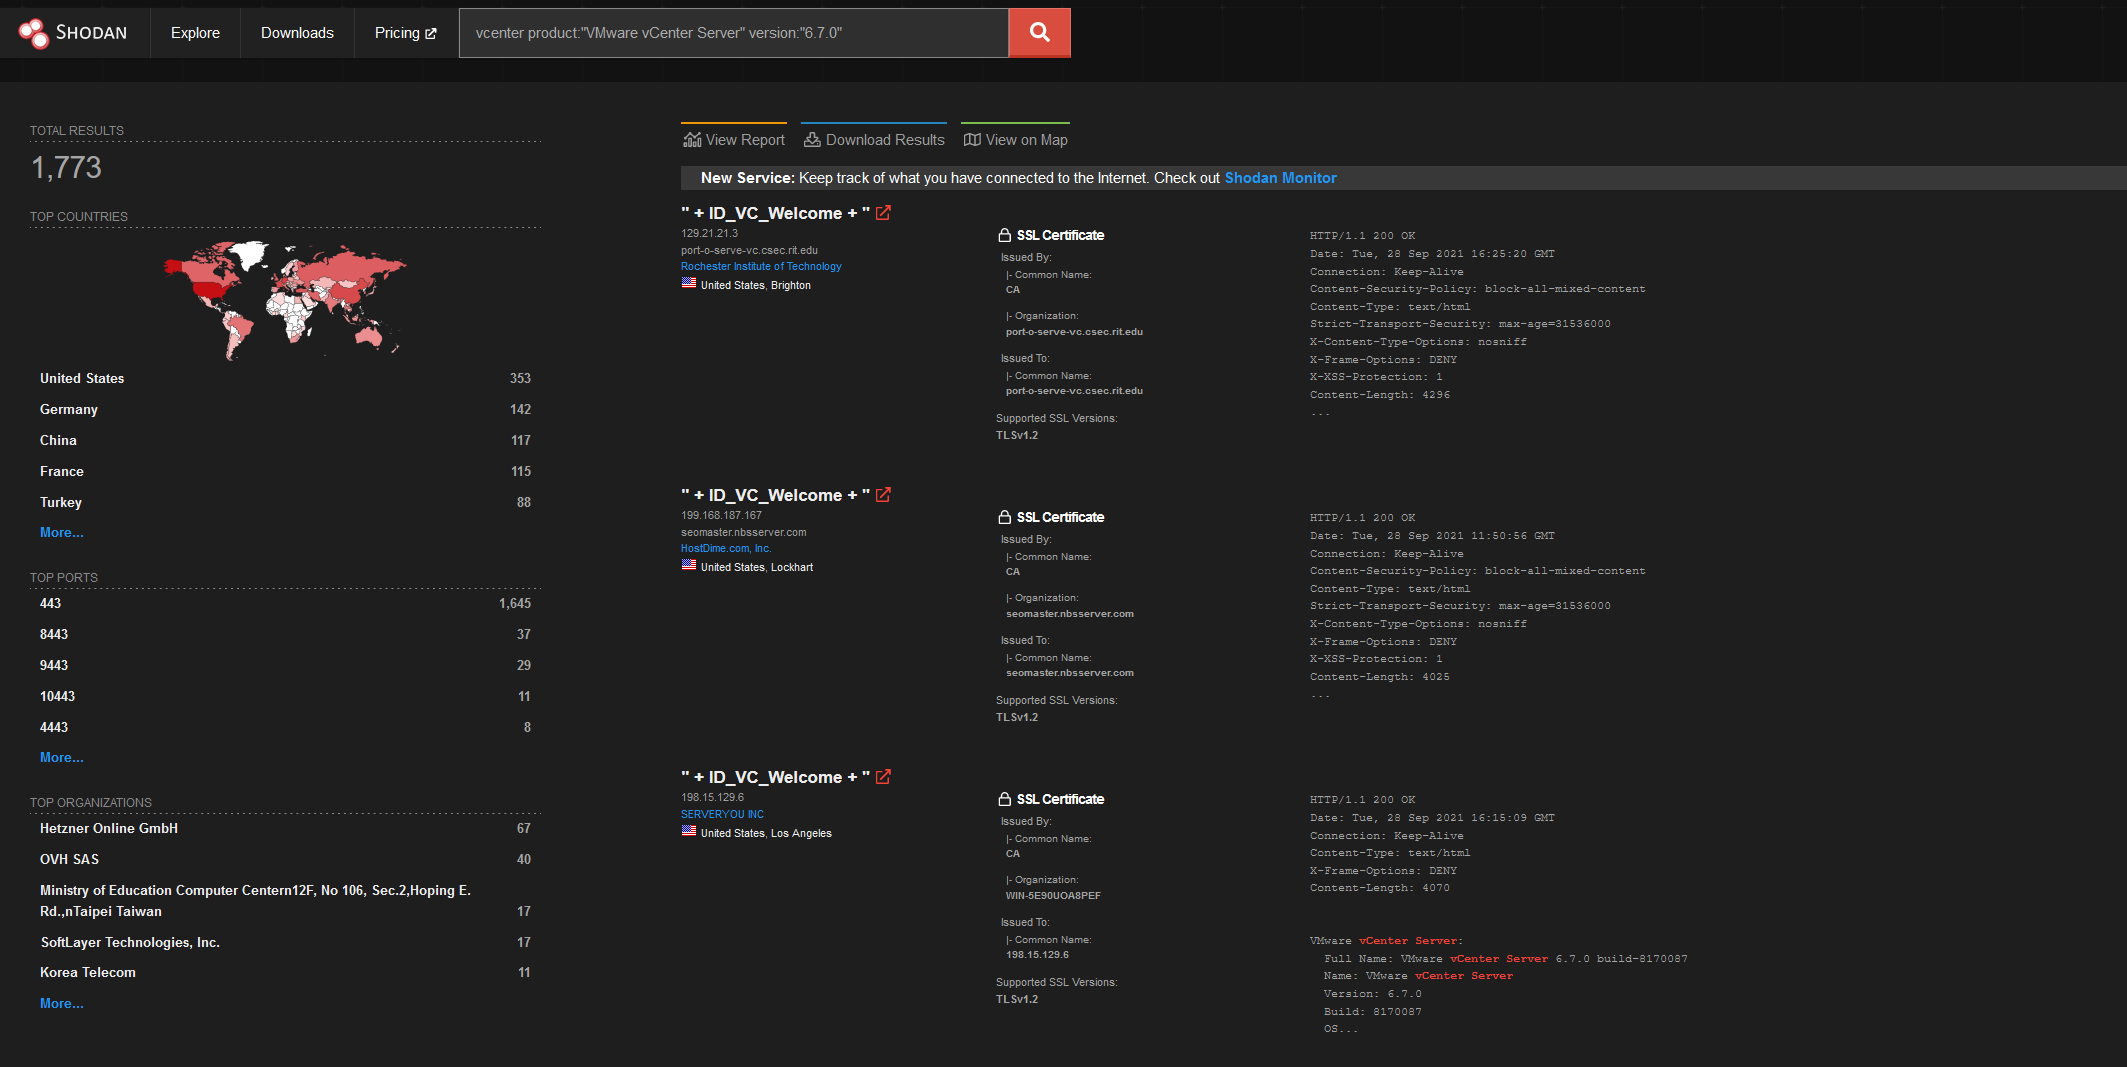
Task: Click SSL Certificate lock icon for port-o-serve-vc result
Action: pos(1004,235)
